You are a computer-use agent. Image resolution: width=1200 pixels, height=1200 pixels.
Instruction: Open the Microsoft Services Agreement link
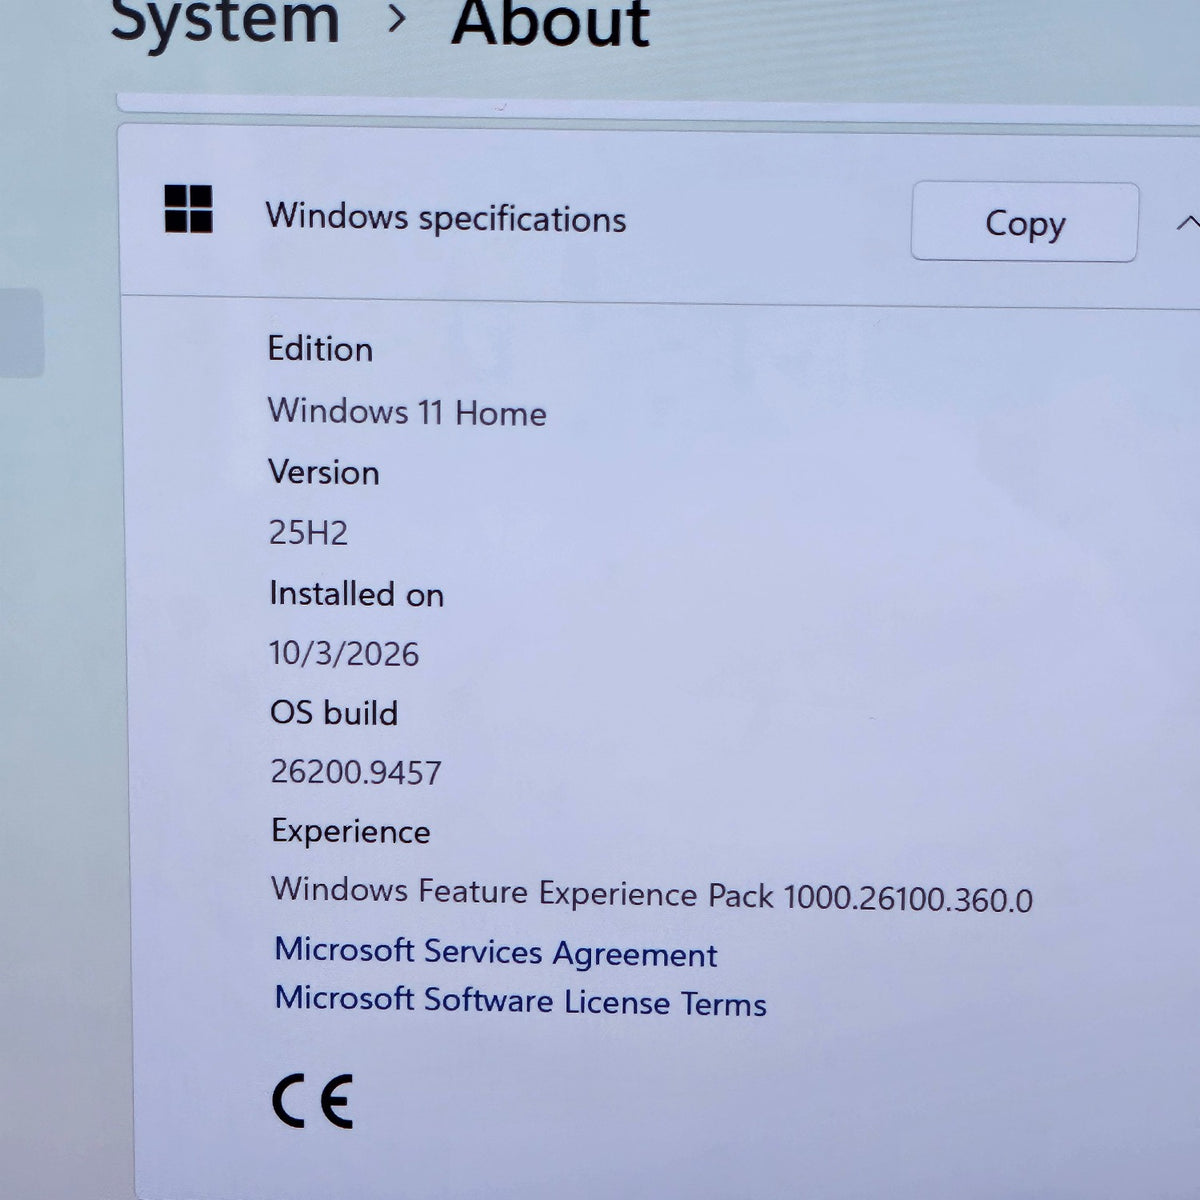[x=496, y=952]
